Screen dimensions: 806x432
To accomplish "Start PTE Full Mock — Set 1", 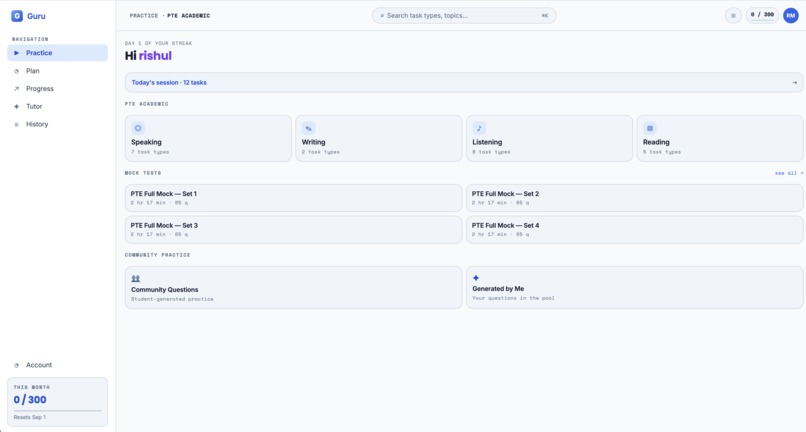I will pyautogui.click(x=294, y=198).
